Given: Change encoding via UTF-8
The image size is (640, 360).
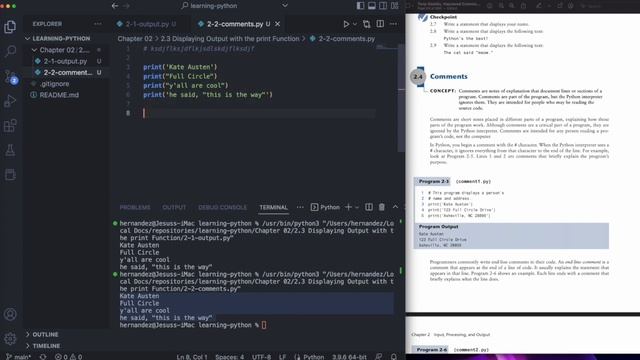Looking at the screenshot, I should [x=261, y=357].
